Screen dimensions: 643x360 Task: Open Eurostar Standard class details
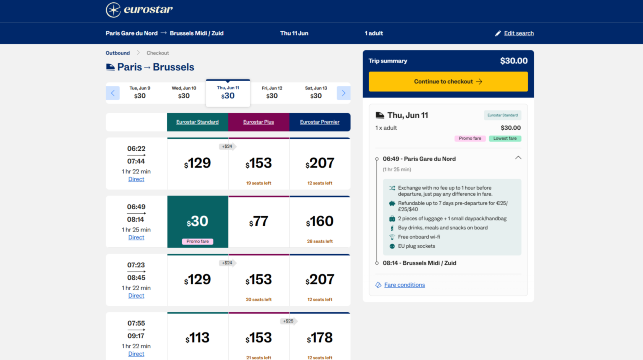(197, 122)
